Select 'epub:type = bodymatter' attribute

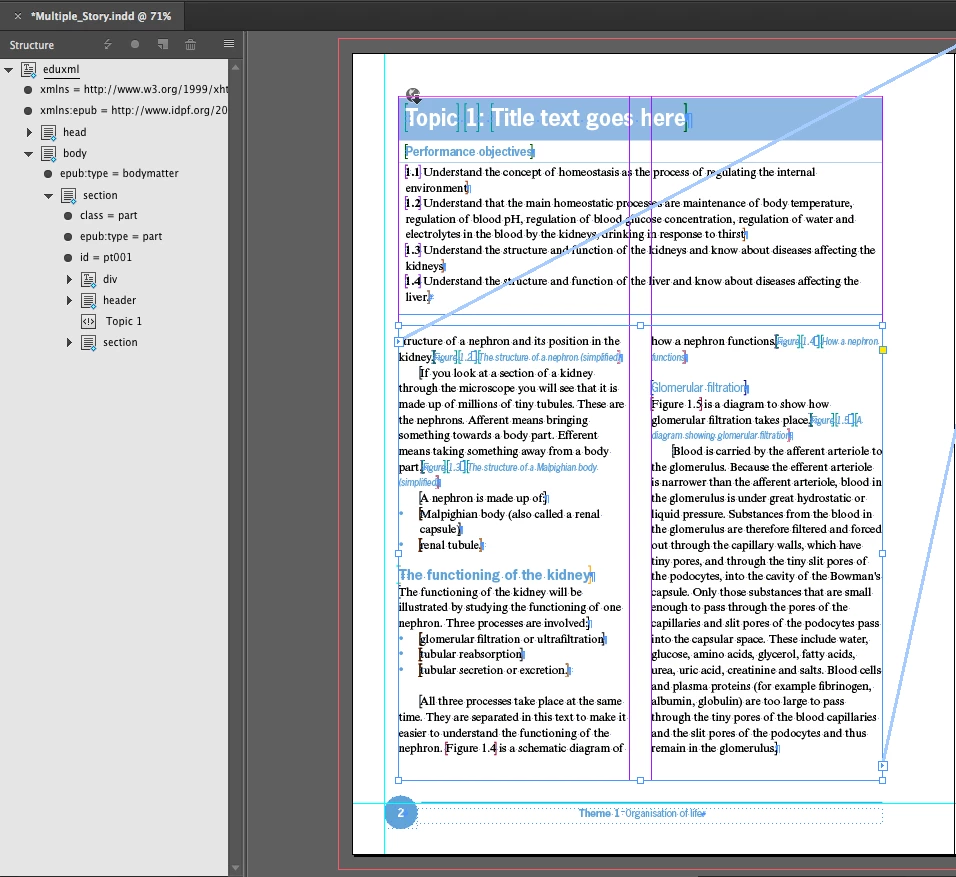pos(119,173)
